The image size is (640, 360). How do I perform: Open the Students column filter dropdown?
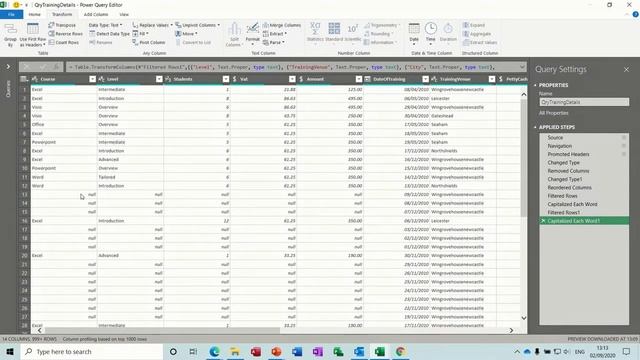(226, 79)
